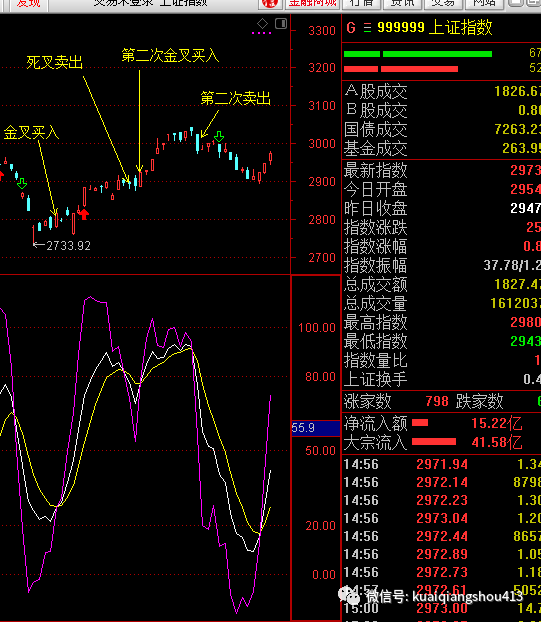Click the red ratio bar under the green bar
The width and height of the screenshot is (541, 622).
[x=401, y=69]
